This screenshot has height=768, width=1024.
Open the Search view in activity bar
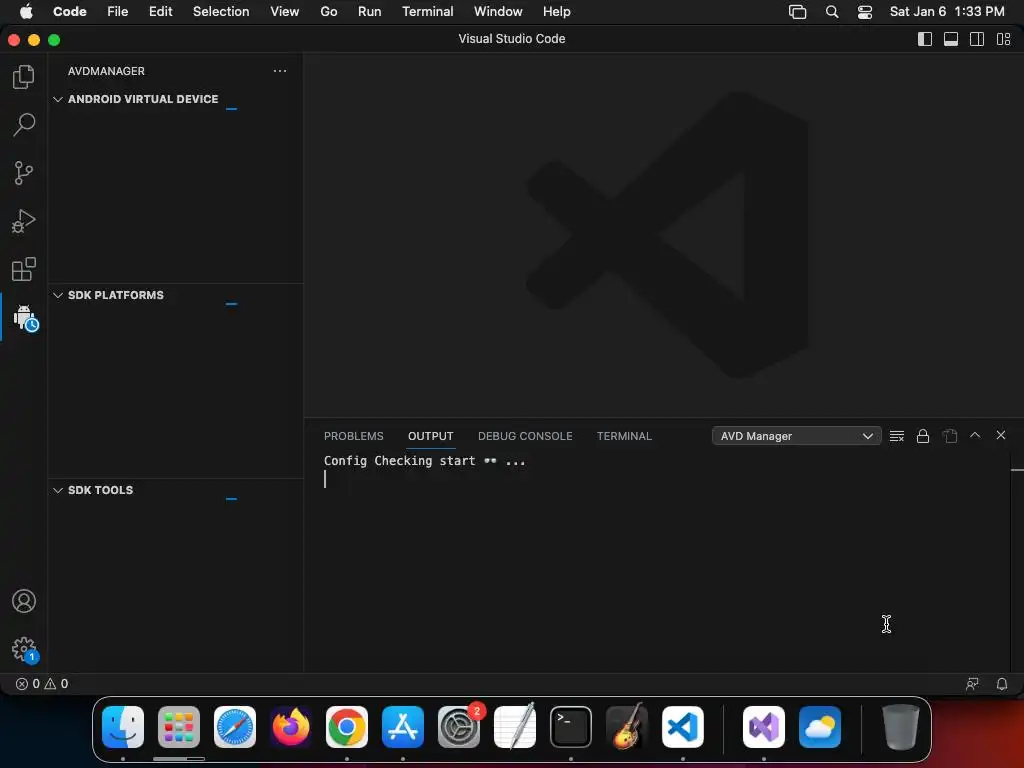tap(24, 124)
